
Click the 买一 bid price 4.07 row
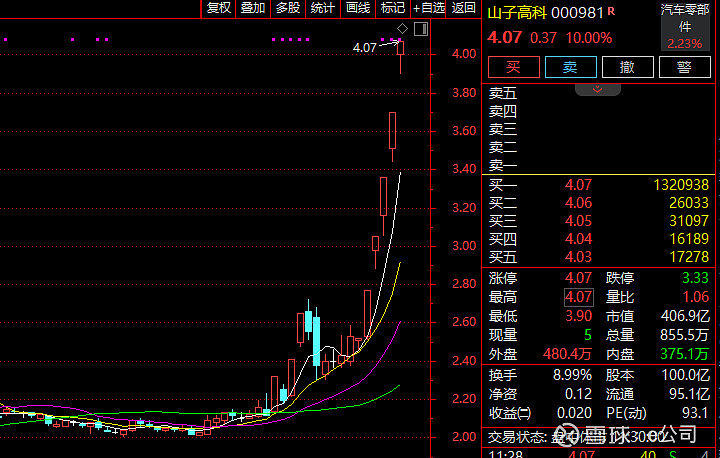point(598,185)
